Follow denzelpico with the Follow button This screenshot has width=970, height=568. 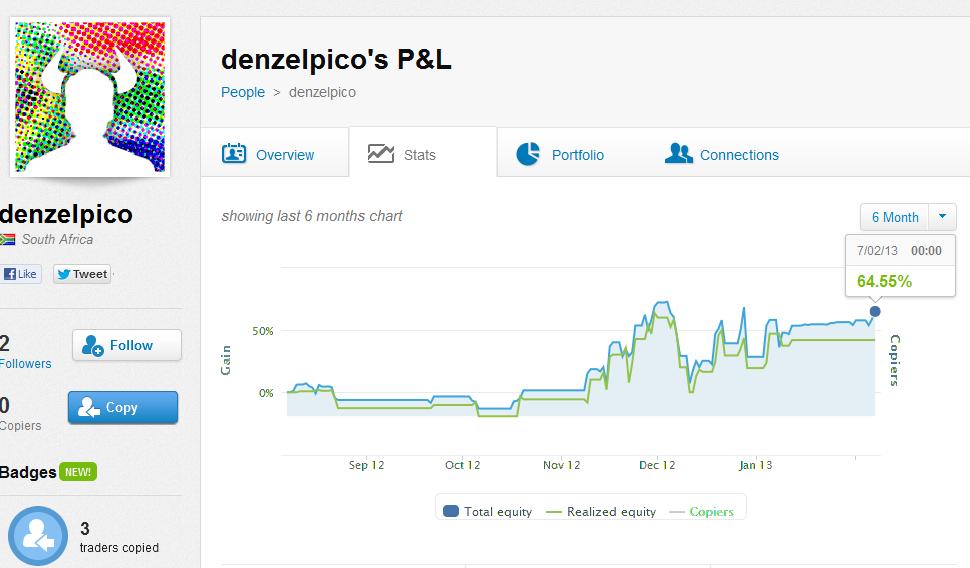[127, 345]
